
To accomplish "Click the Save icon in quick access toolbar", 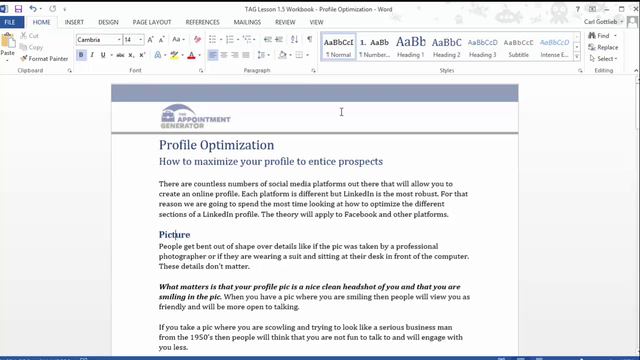I will [x=18, y=9].
